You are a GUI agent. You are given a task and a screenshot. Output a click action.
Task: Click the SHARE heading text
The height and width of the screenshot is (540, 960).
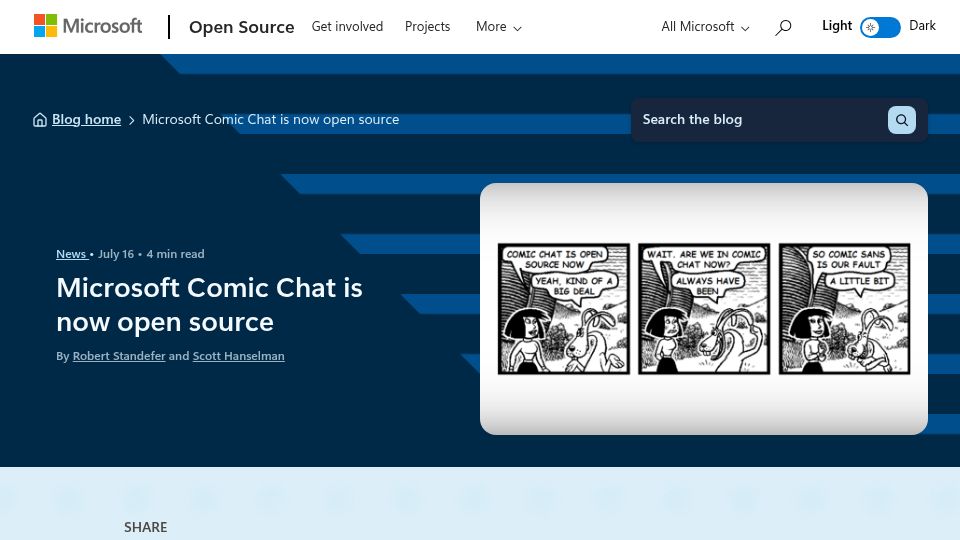pos(146,527)
